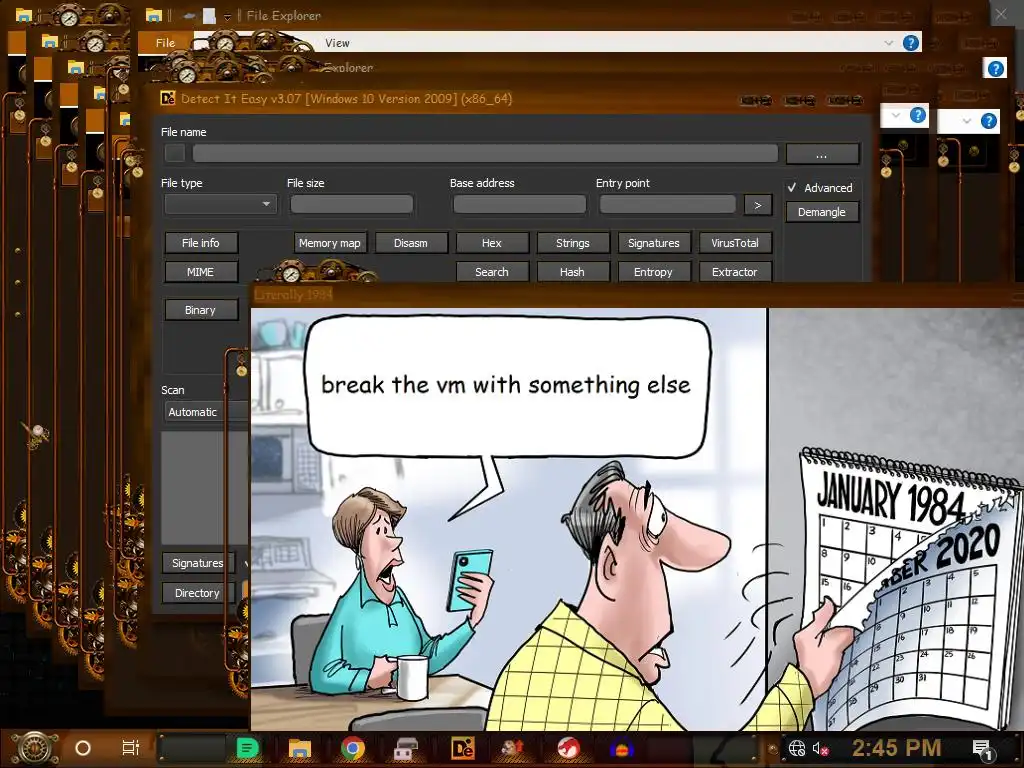This screenshot has height=768, width=1024.
Task: Open the Entropy view
Action: tap(654, 272)
